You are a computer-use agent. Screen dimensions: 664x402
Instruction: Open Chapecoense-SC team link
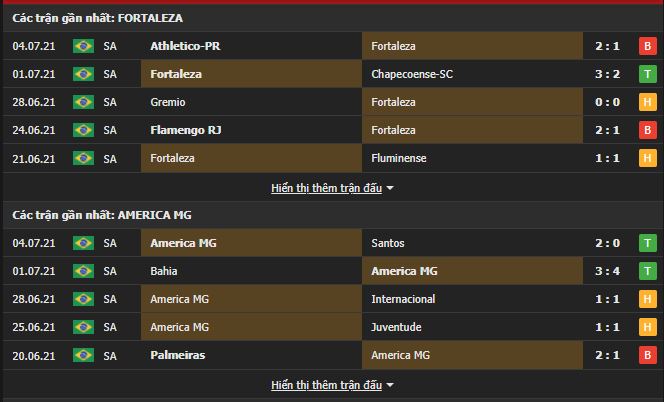[x=413, y=74]
